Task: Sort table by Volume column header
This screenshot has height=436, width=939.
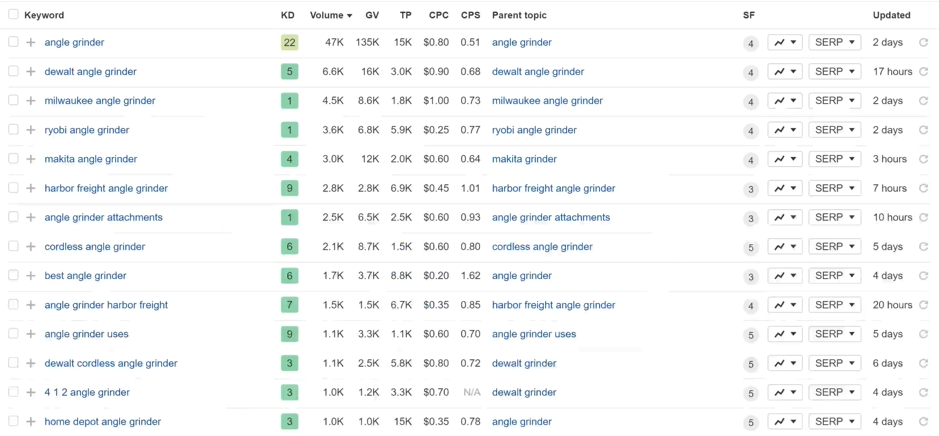Action: 331,15
